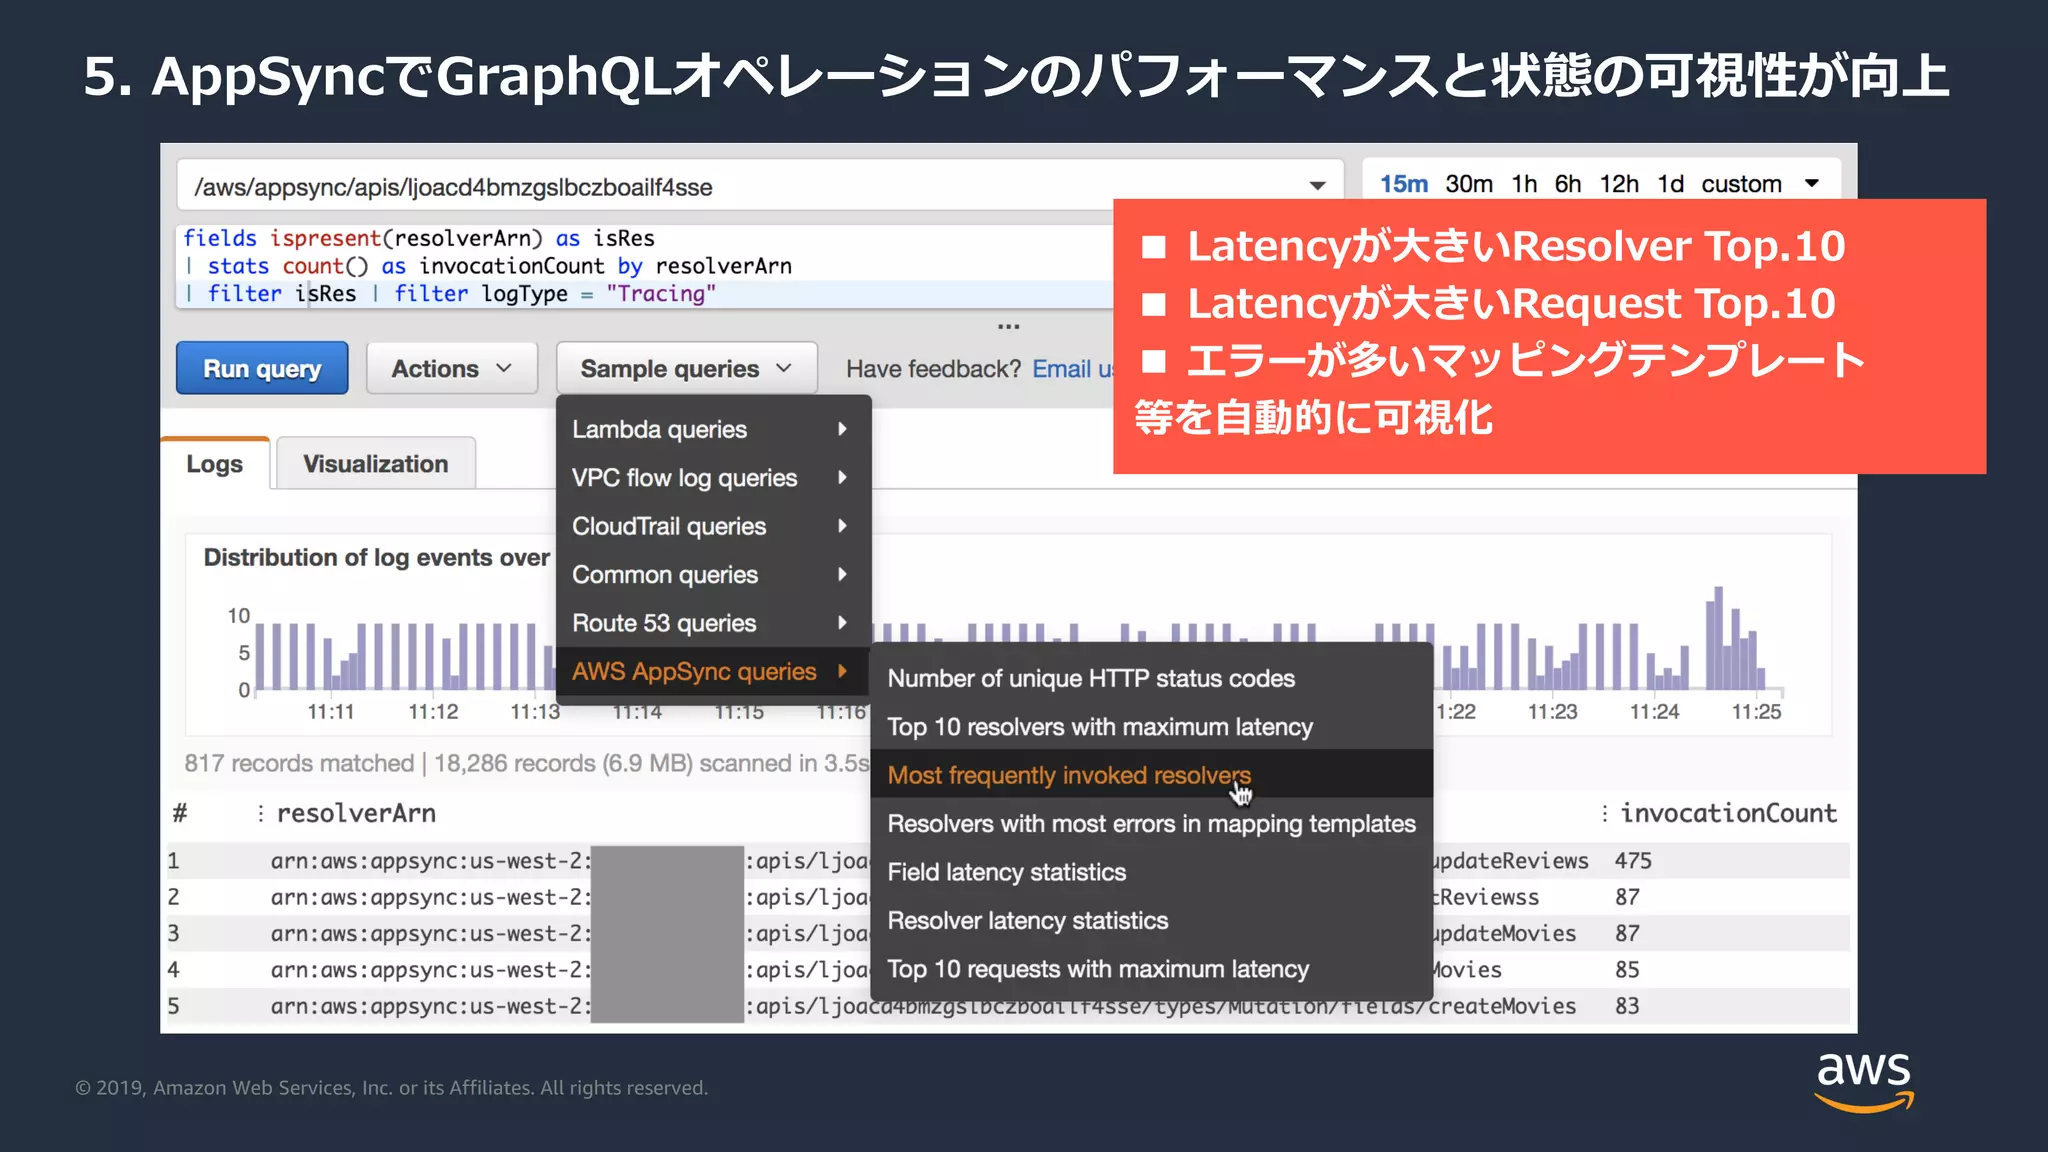Select result row 4 with count 85
Viewport: 2048px width, 1152px height.
1007,970
